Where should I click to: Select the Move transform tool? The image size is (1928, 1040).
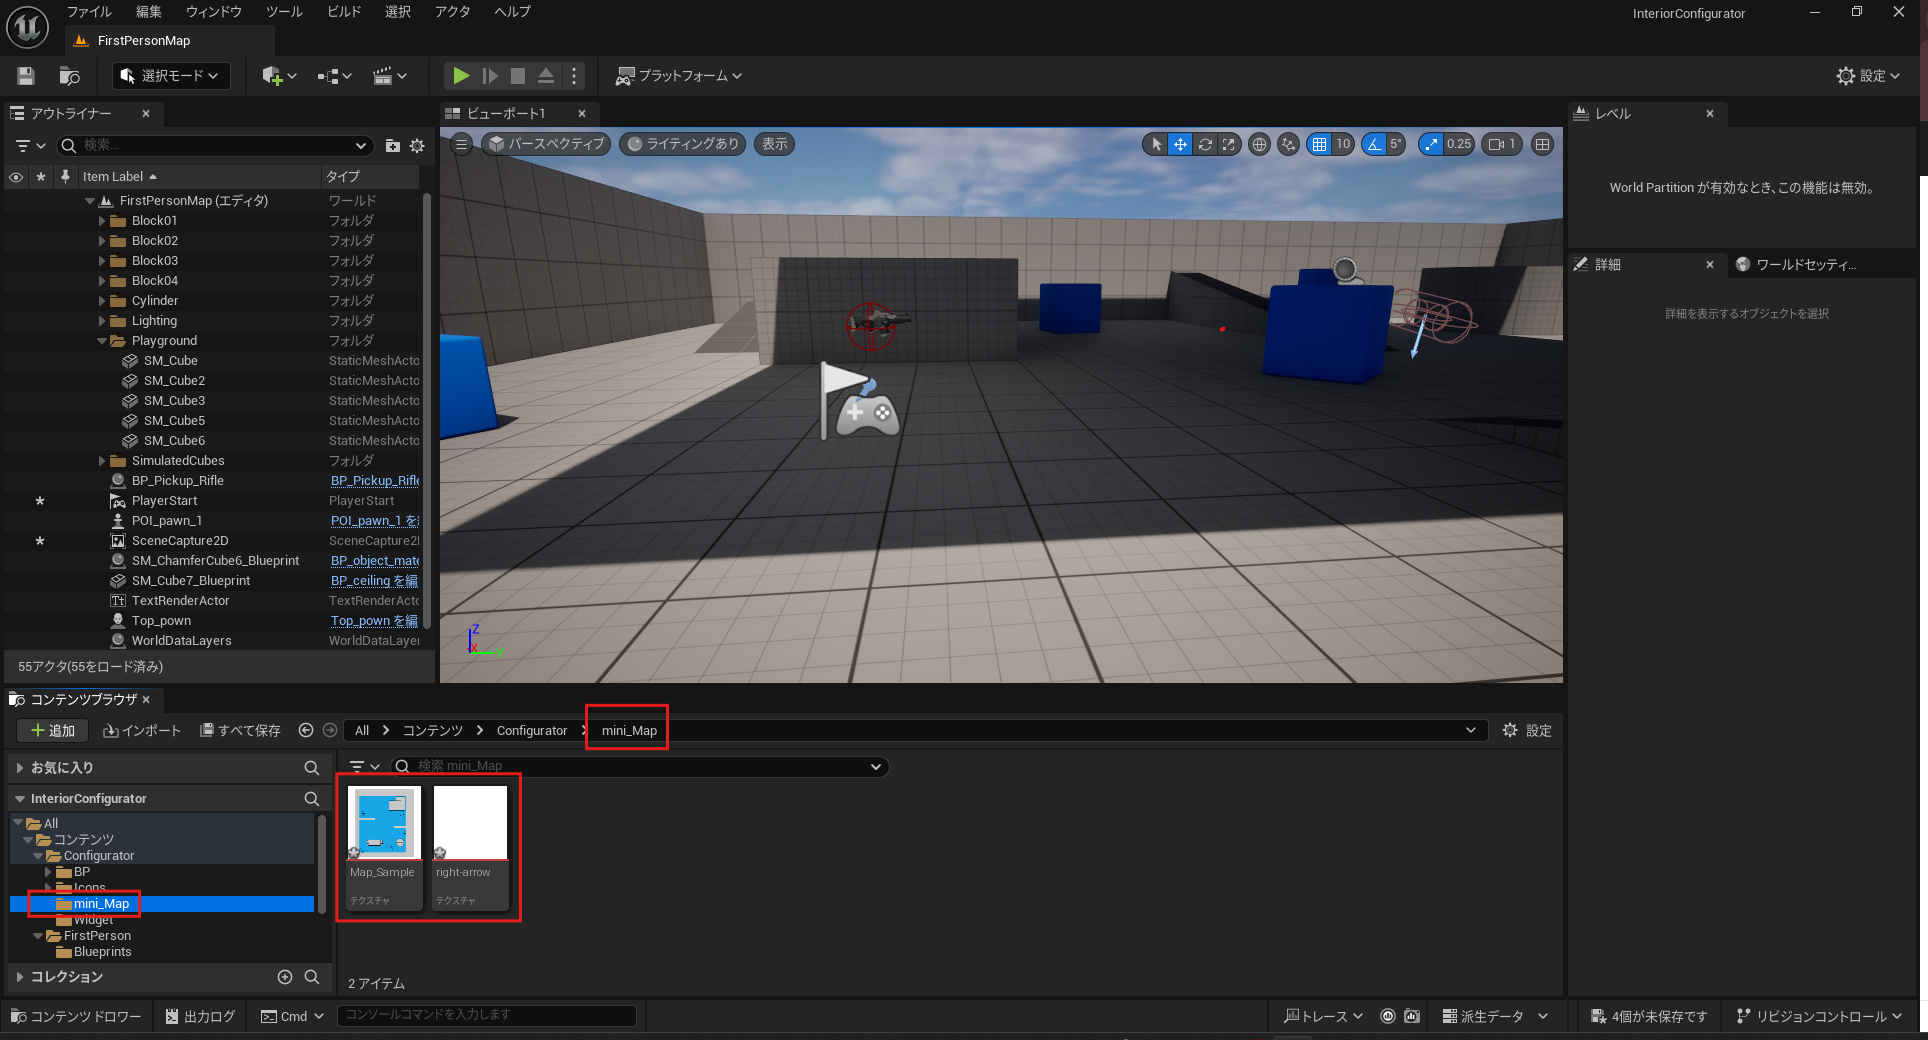point(1180,144)
